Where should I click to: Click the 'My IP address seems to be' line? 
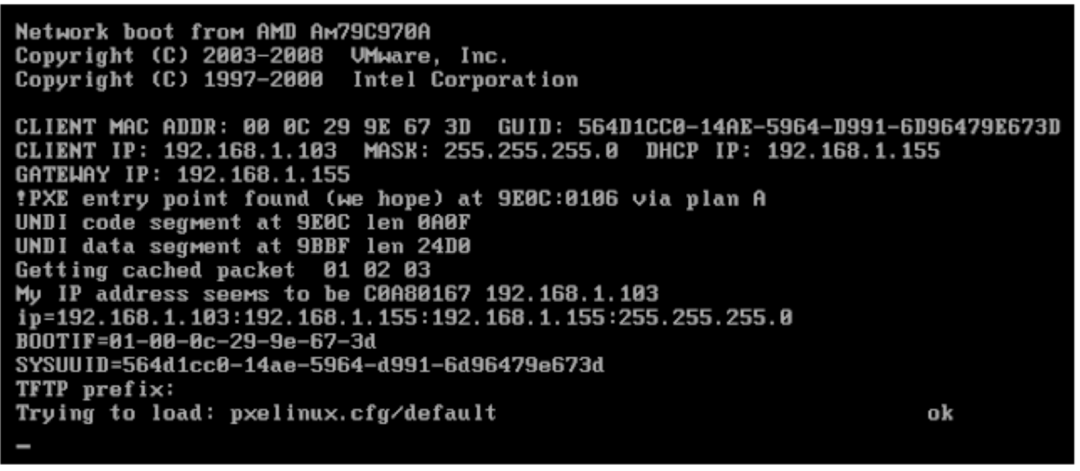click(x=337, y=294)
